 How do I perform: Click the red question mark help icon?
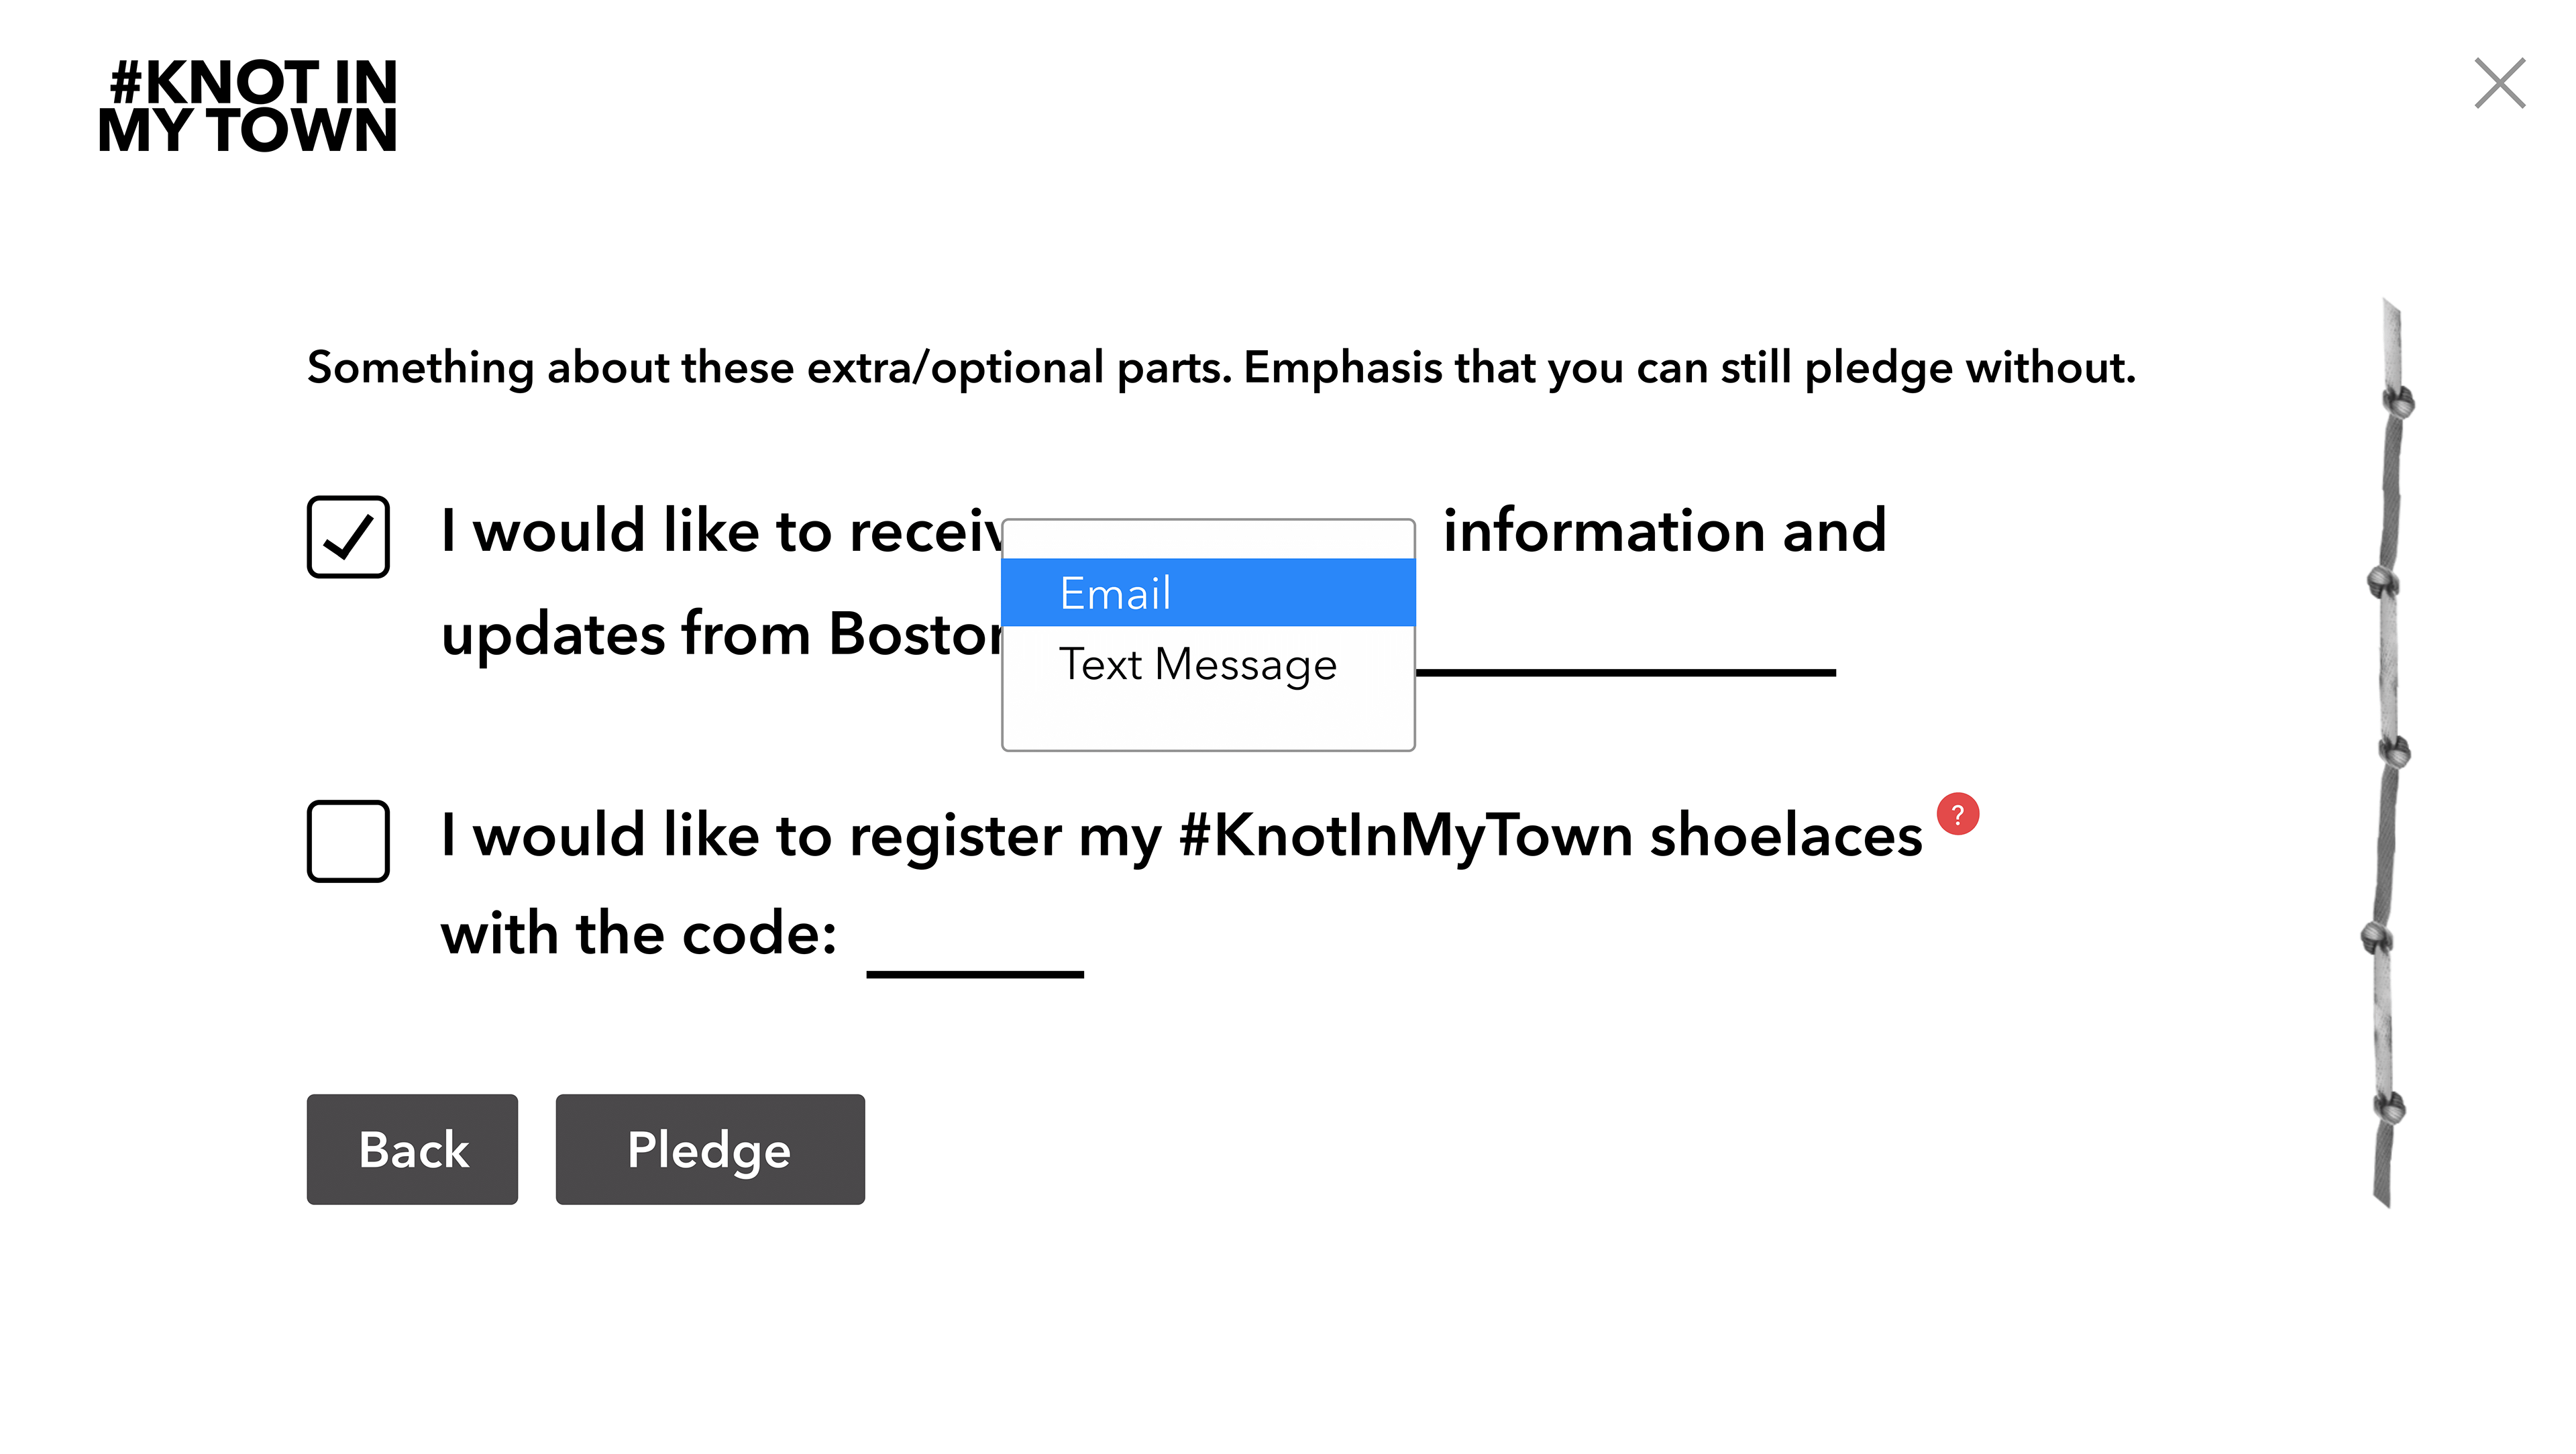point(1957,814)
